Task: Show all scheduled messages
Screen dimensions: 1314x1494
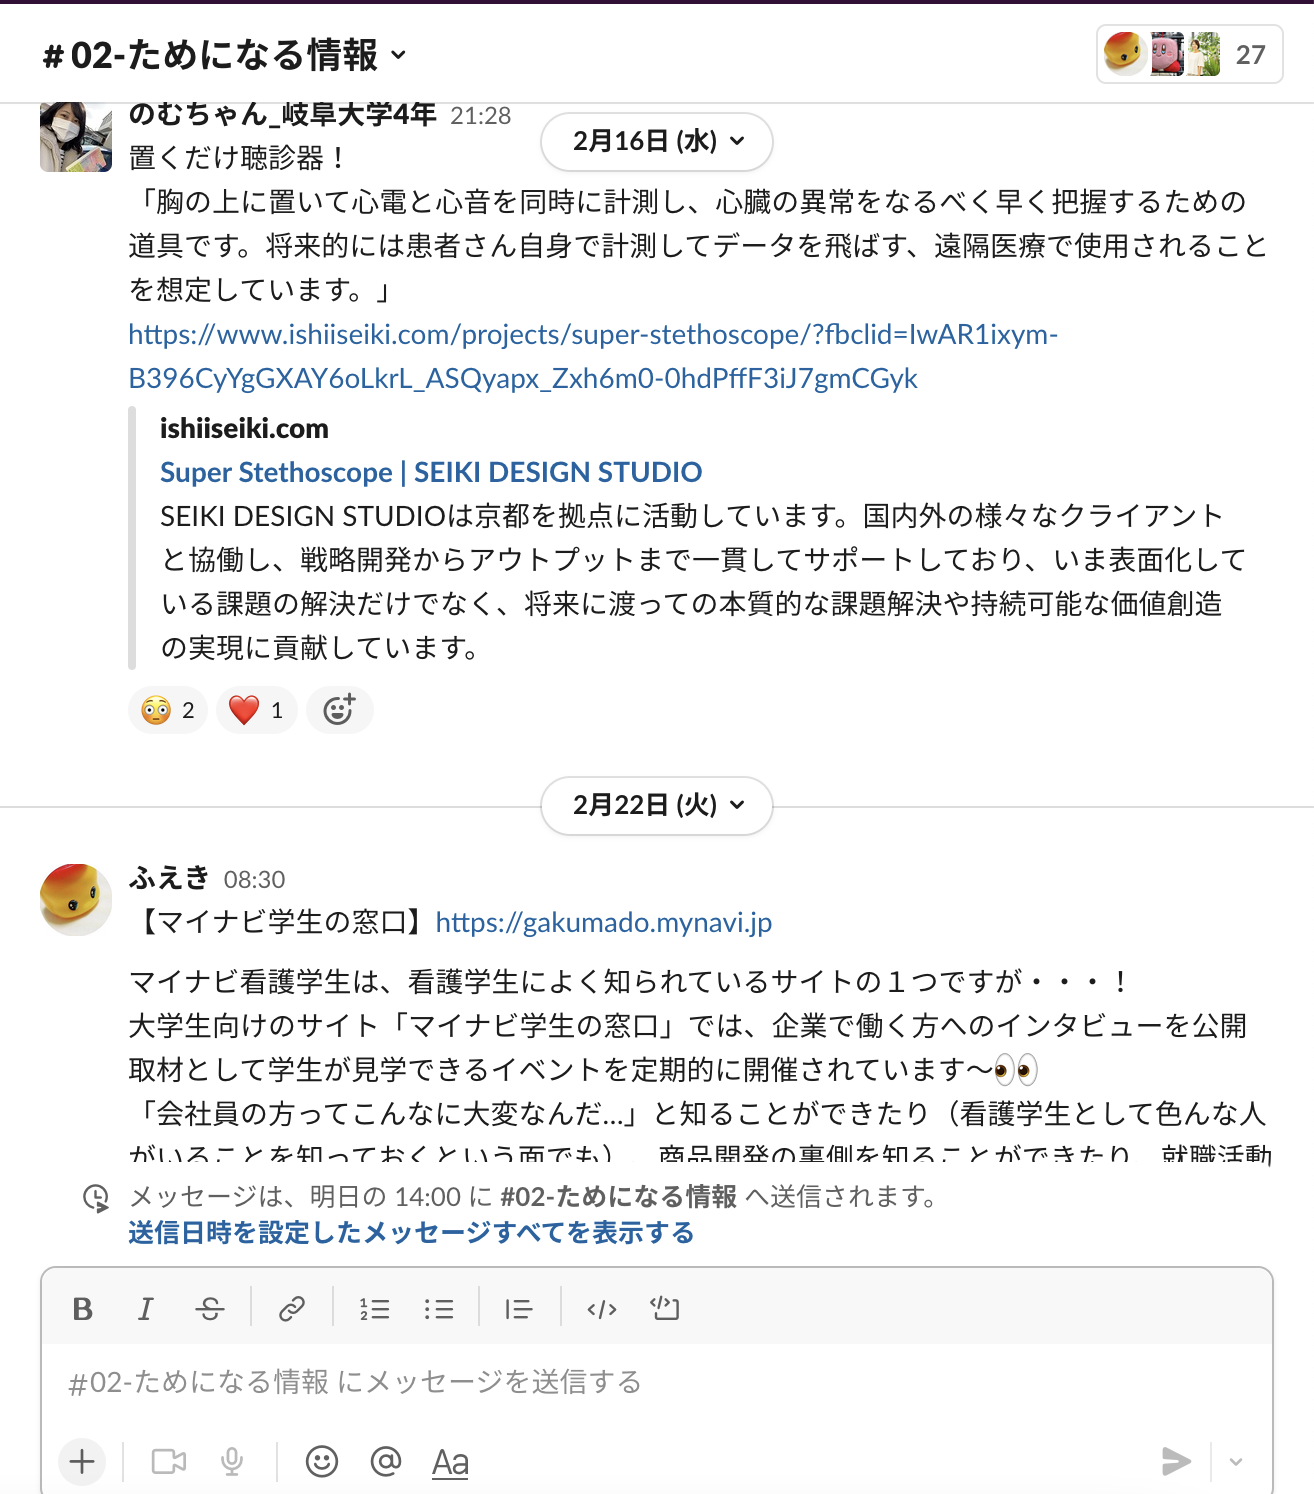Action: 411,1233
